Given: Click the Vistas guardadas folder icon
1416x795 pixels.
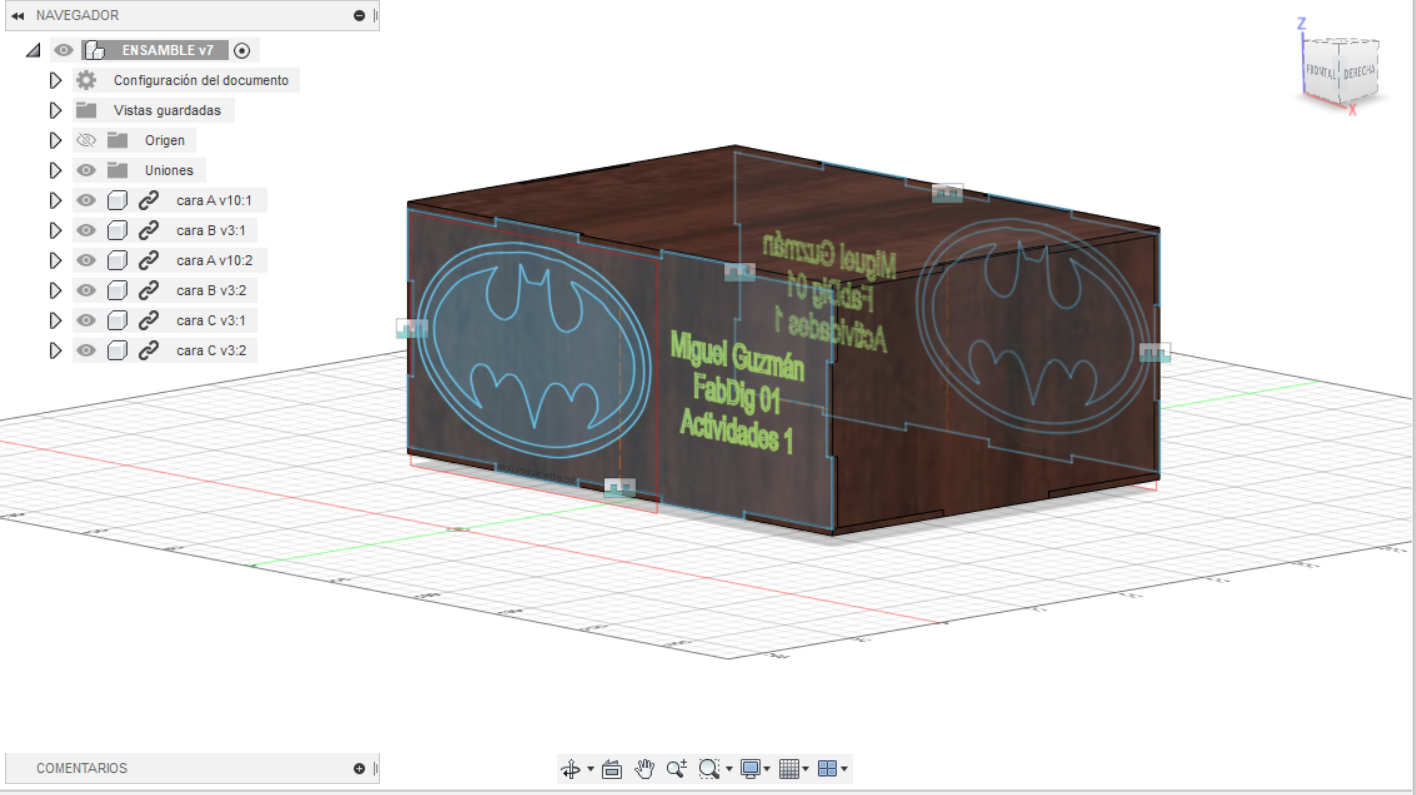Looking at the screenshot, I should tap(86, 110).
